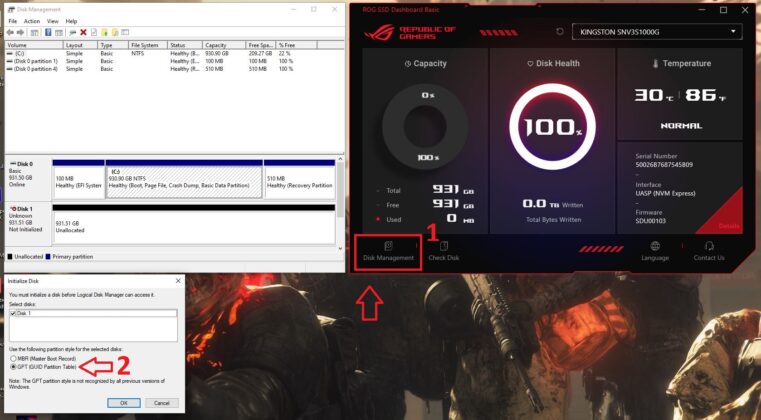Open Disk Management from ROG dashboard
Screen dimensions: 761x420
(388, 251)
